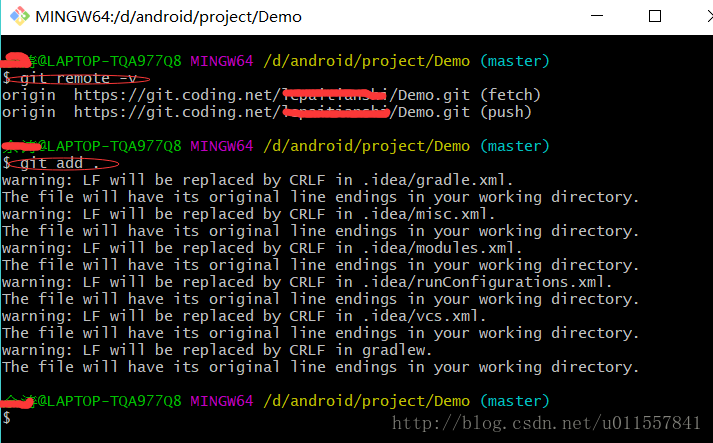
Task: Click warning line mentioning .idea/vcs.xml
Action: pos(244,316)
